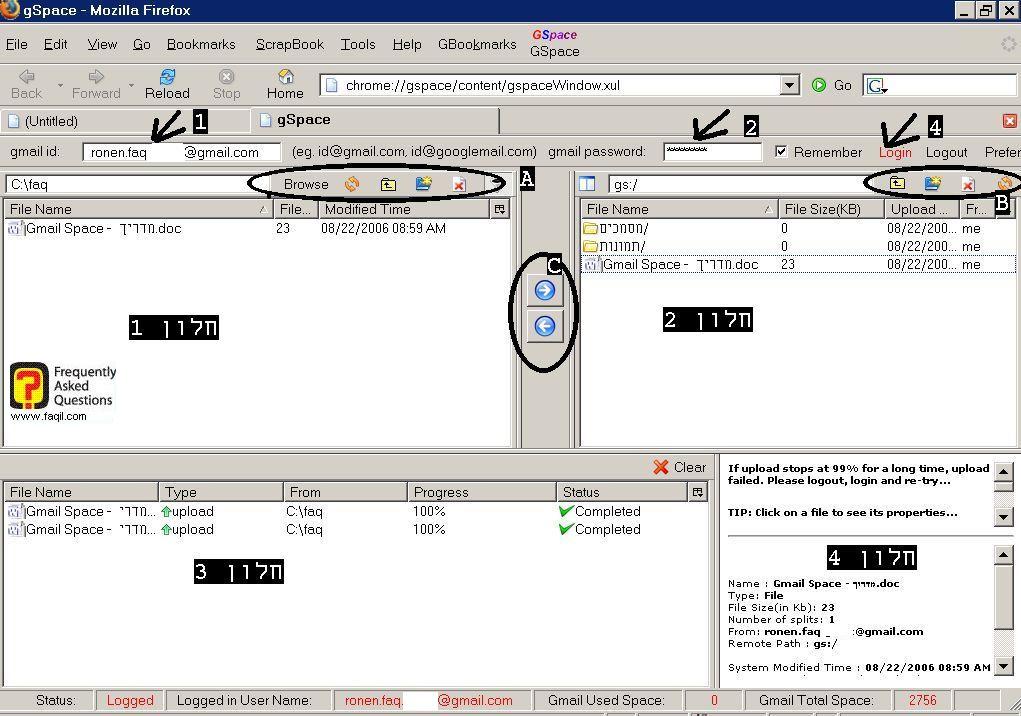Refresh the remote gs:/ listing

click(1005, 184)
